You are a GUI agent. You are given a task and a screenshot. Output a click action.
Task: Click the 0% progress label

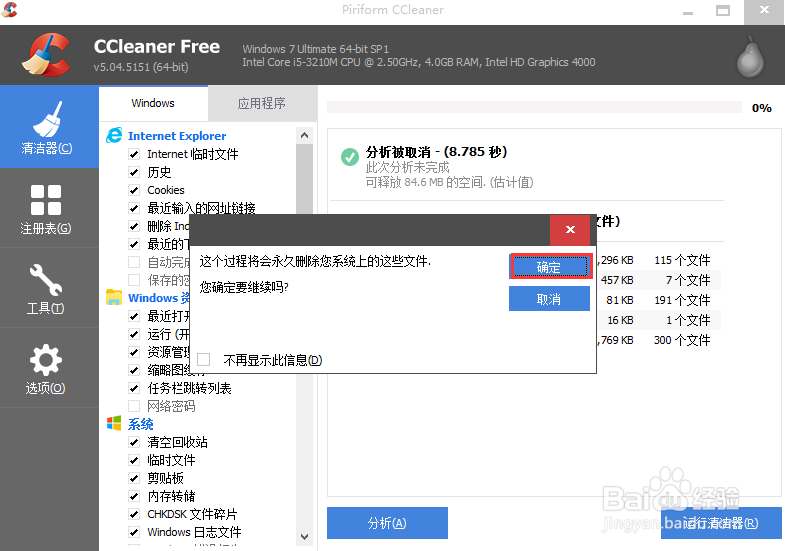click(x=761, y=108)
